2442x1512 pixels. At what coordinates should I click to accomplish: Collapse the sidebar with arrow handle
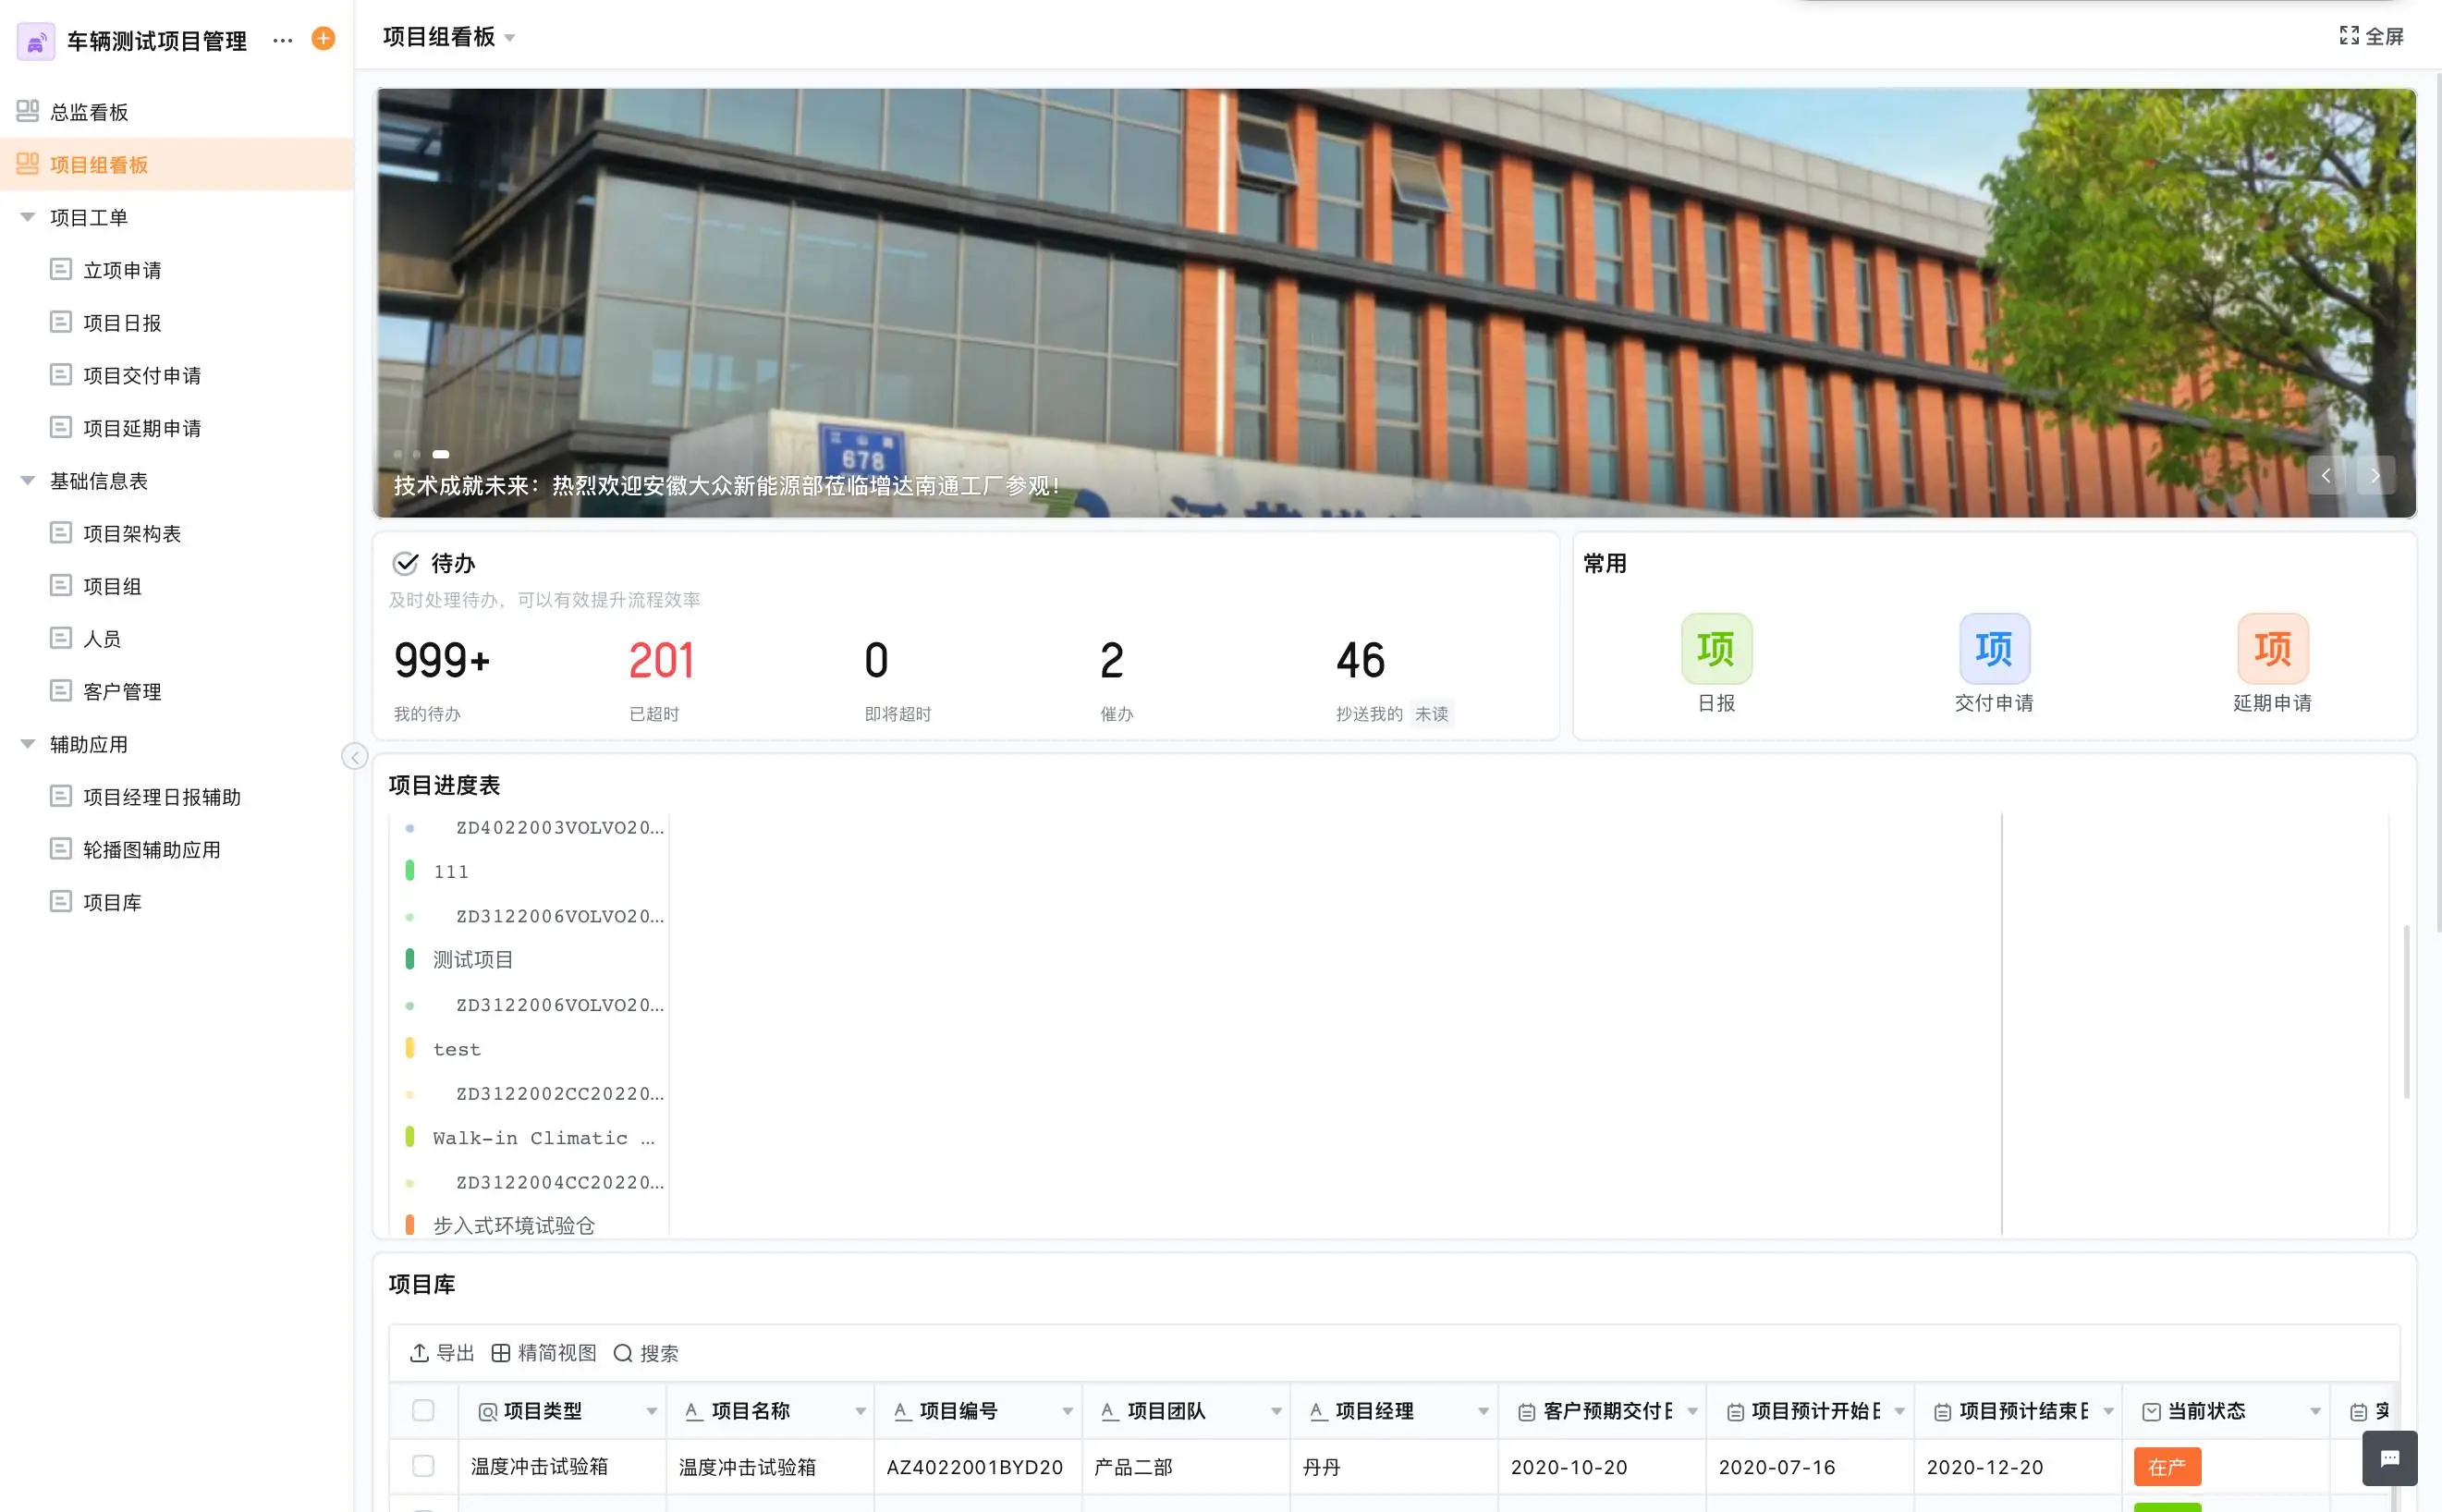(354, 756)
